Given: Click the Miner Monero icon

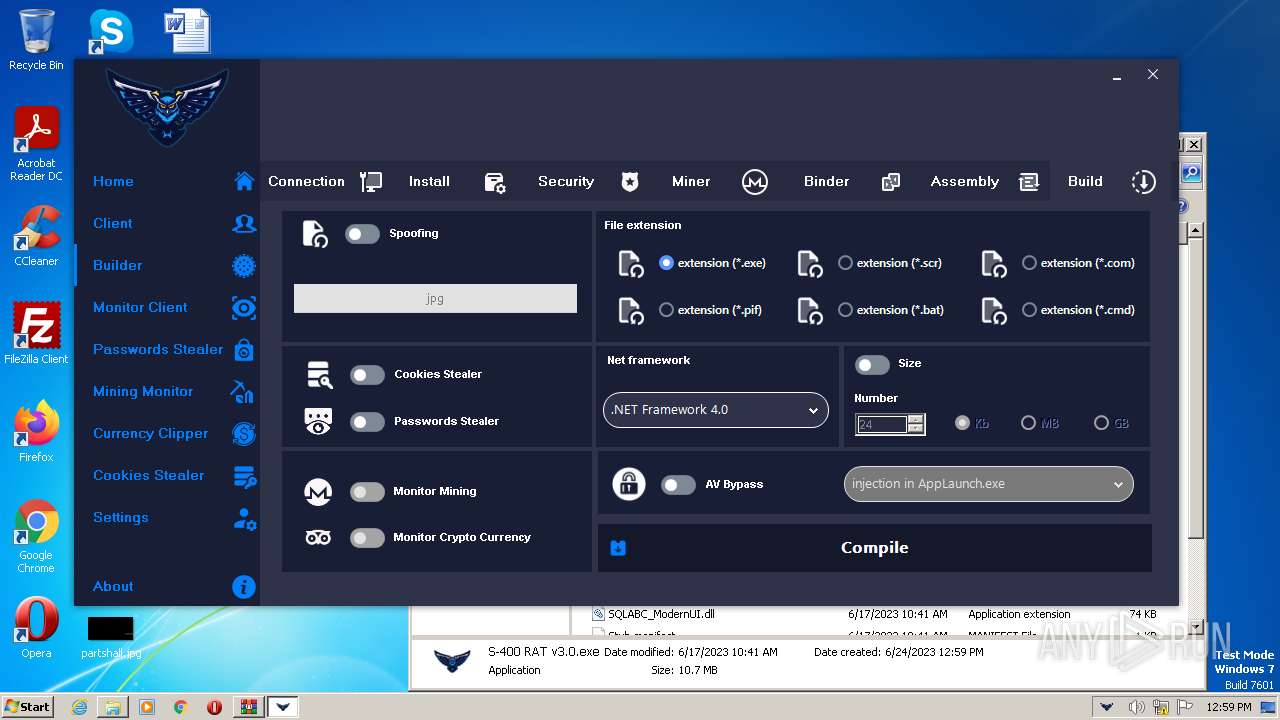Looking at the screenshot, I should (x=755, y=182).
